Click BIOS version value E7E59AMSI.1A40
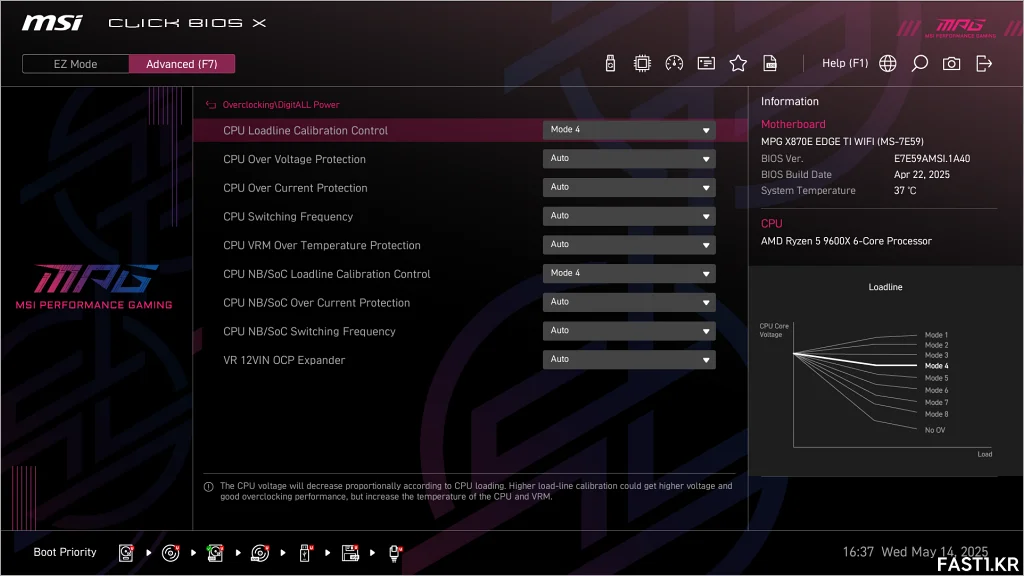The width and height of the screenshot is (1024, 576). pos(932,159)
